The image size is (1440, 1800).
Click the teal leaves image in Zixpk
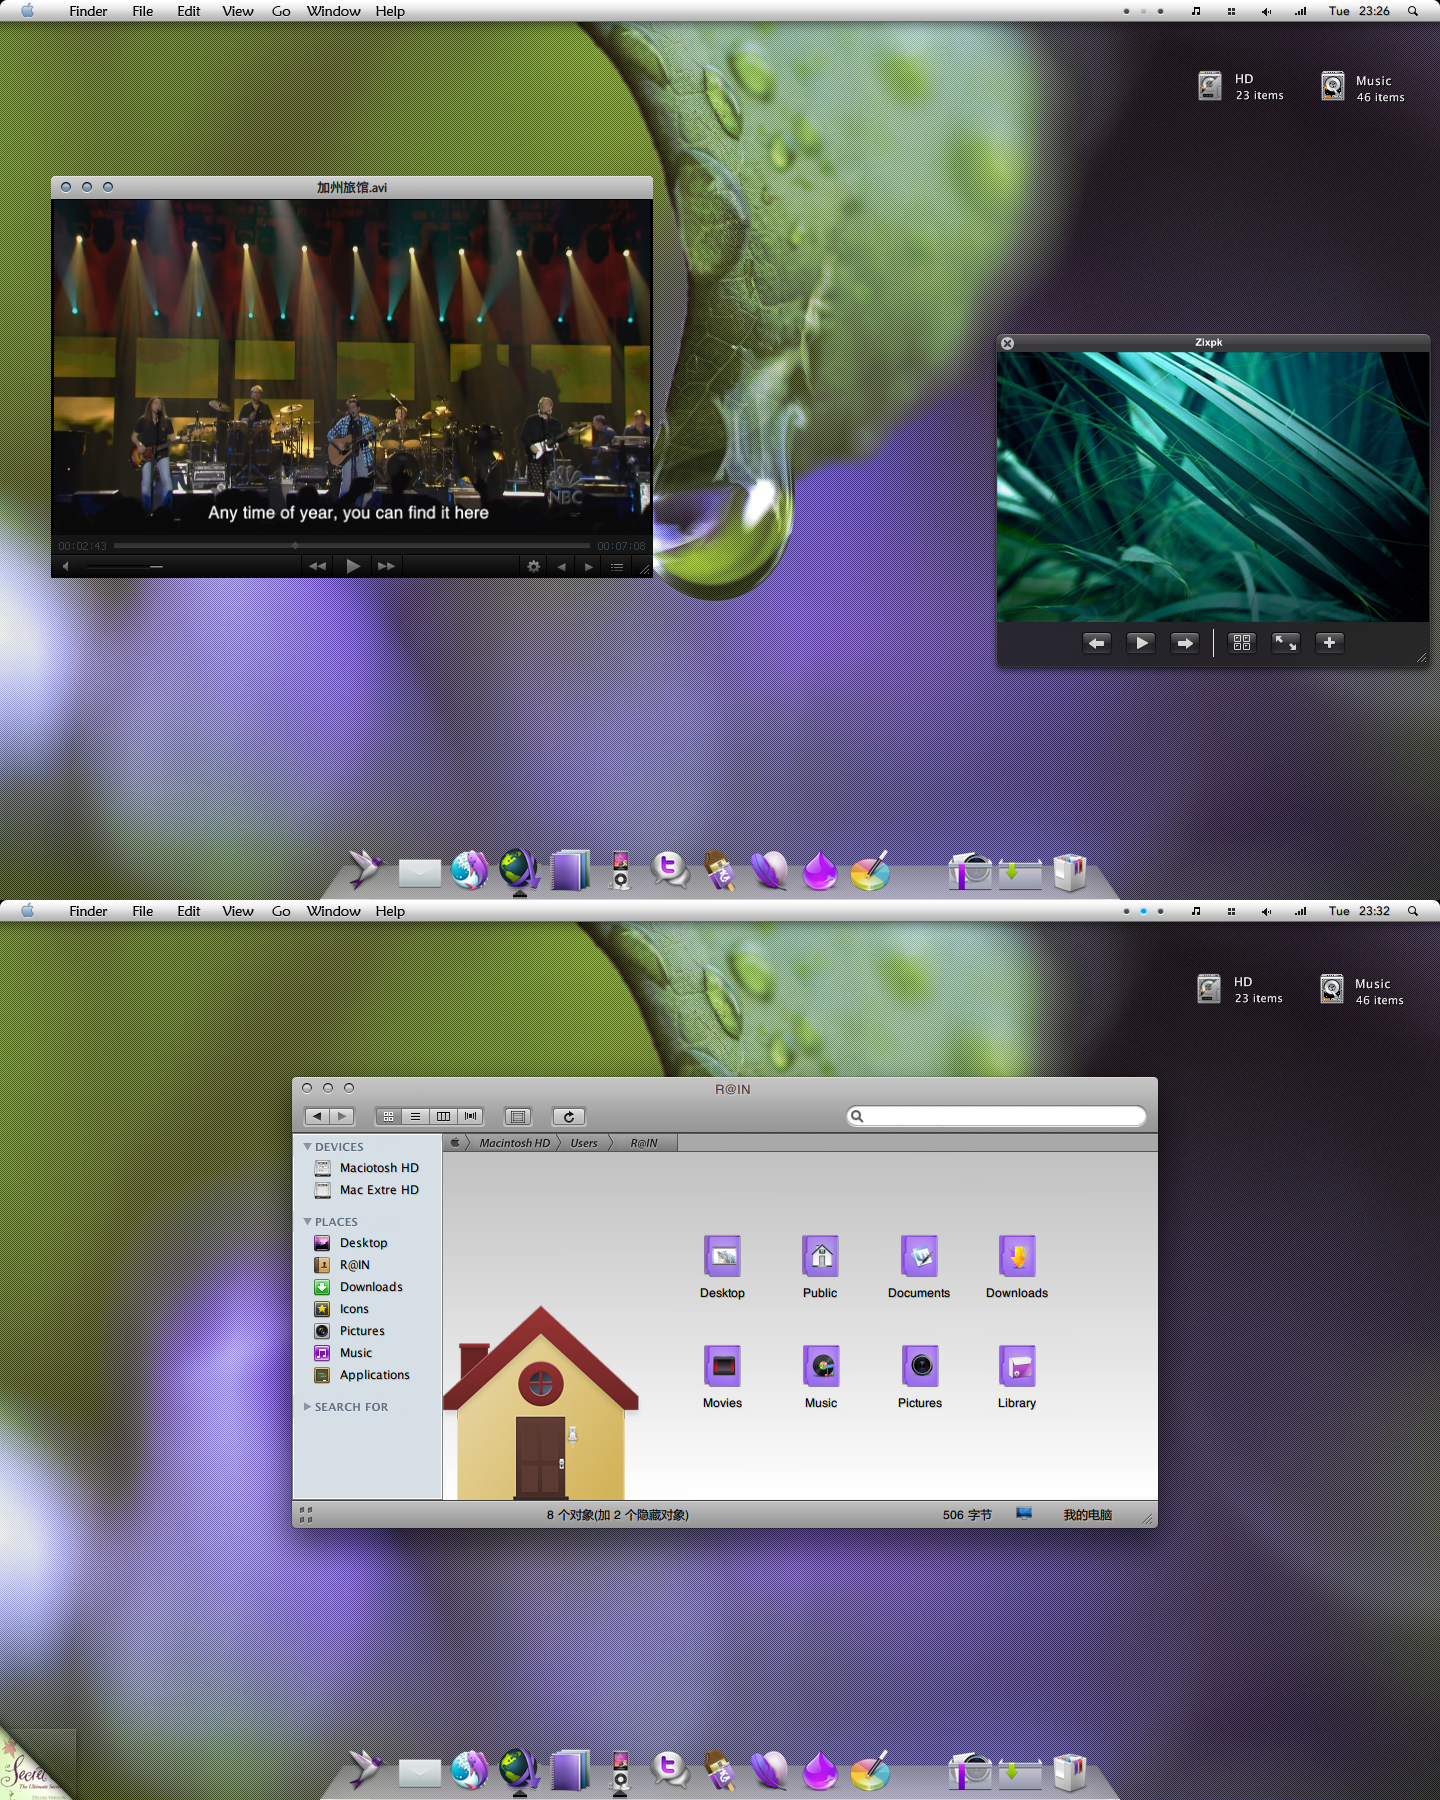click(x=1213, y=487)
